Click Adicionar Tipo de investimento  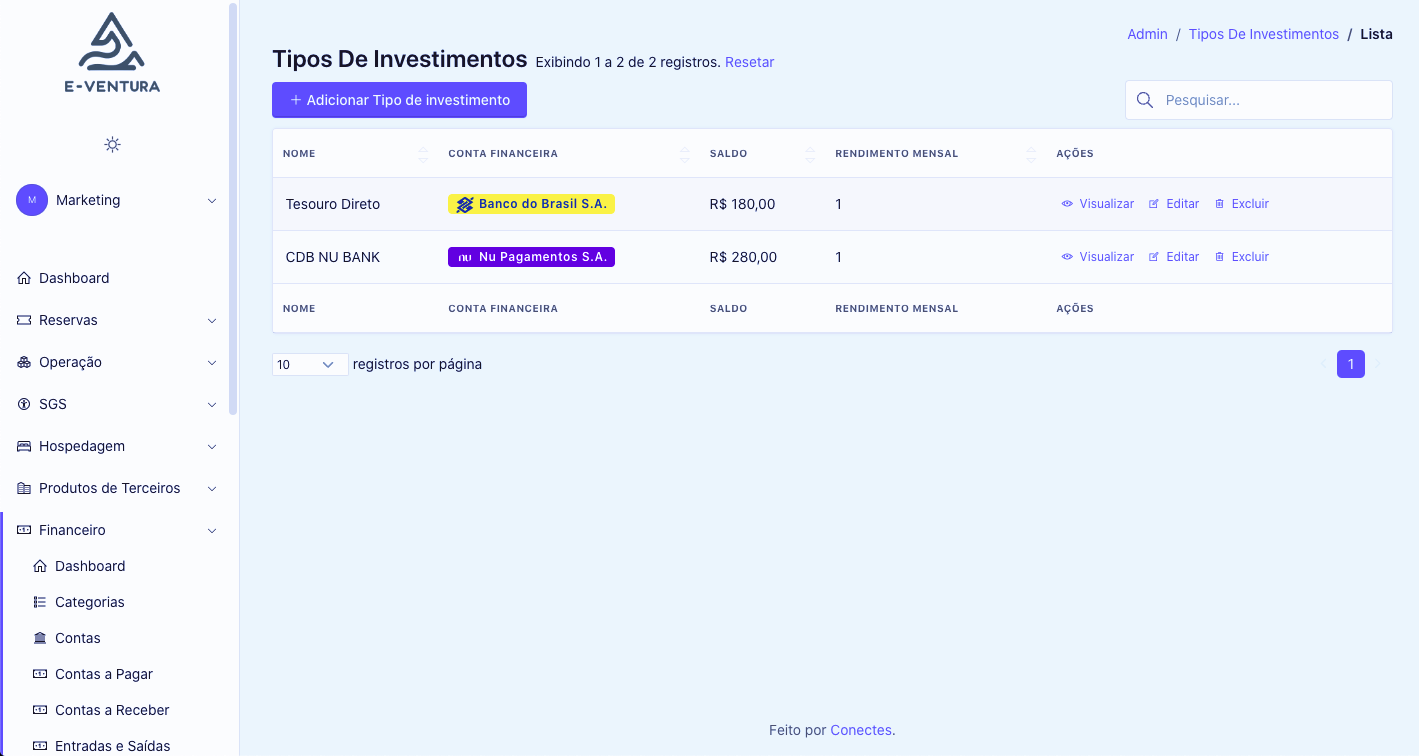click(x=399, y=100)
